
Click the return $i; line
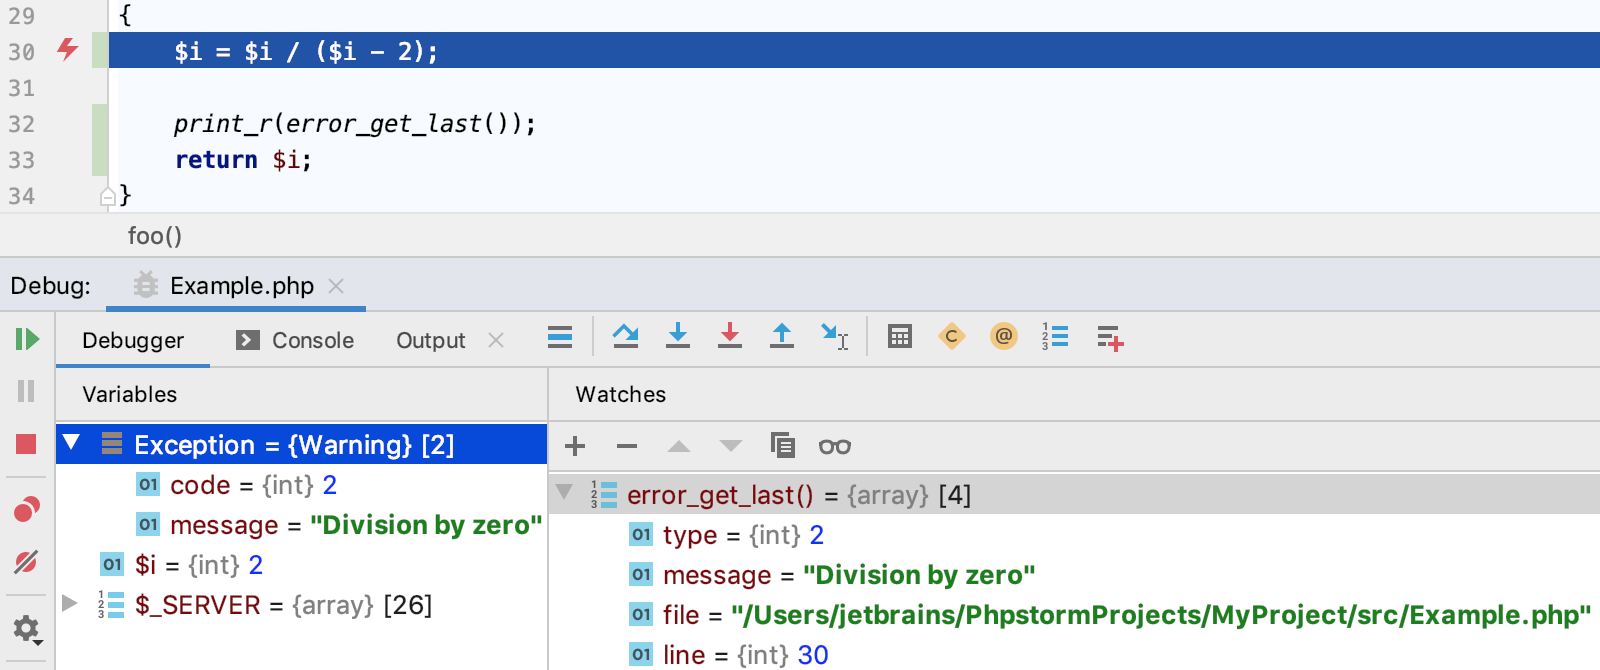243,160
